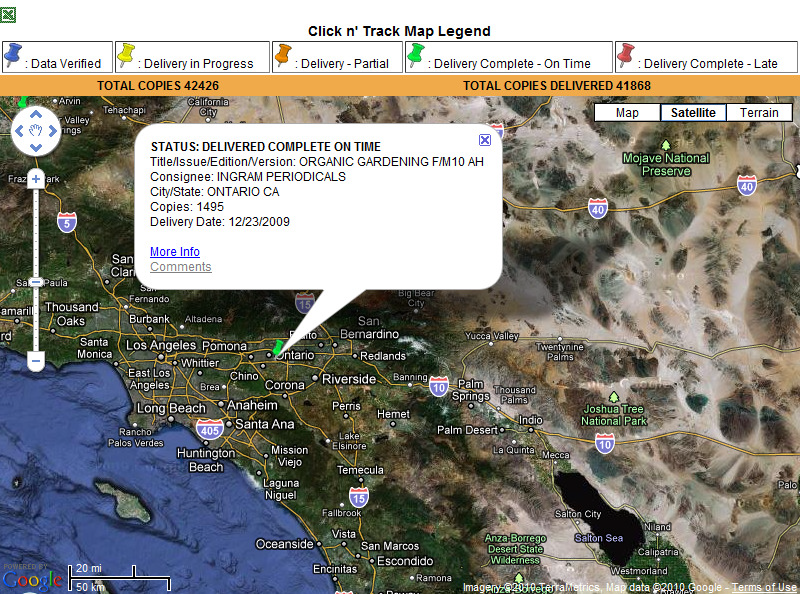Switch to Satellite view
Screen dimensions: 805x594
[x=693, y=112]
